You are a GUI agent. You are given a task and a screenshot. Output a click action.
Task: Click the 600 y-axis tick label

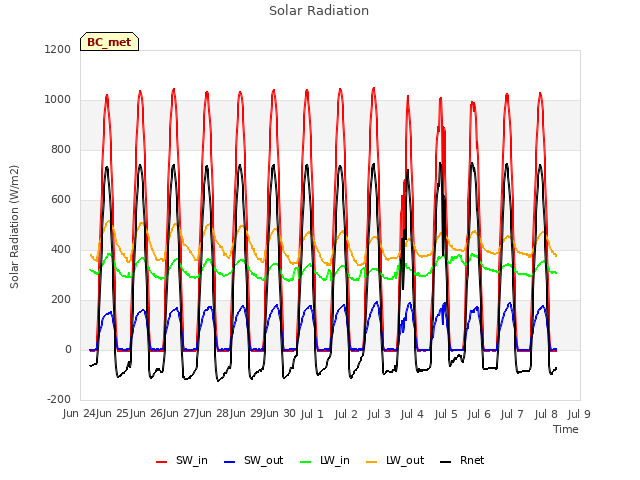point(61,200)
